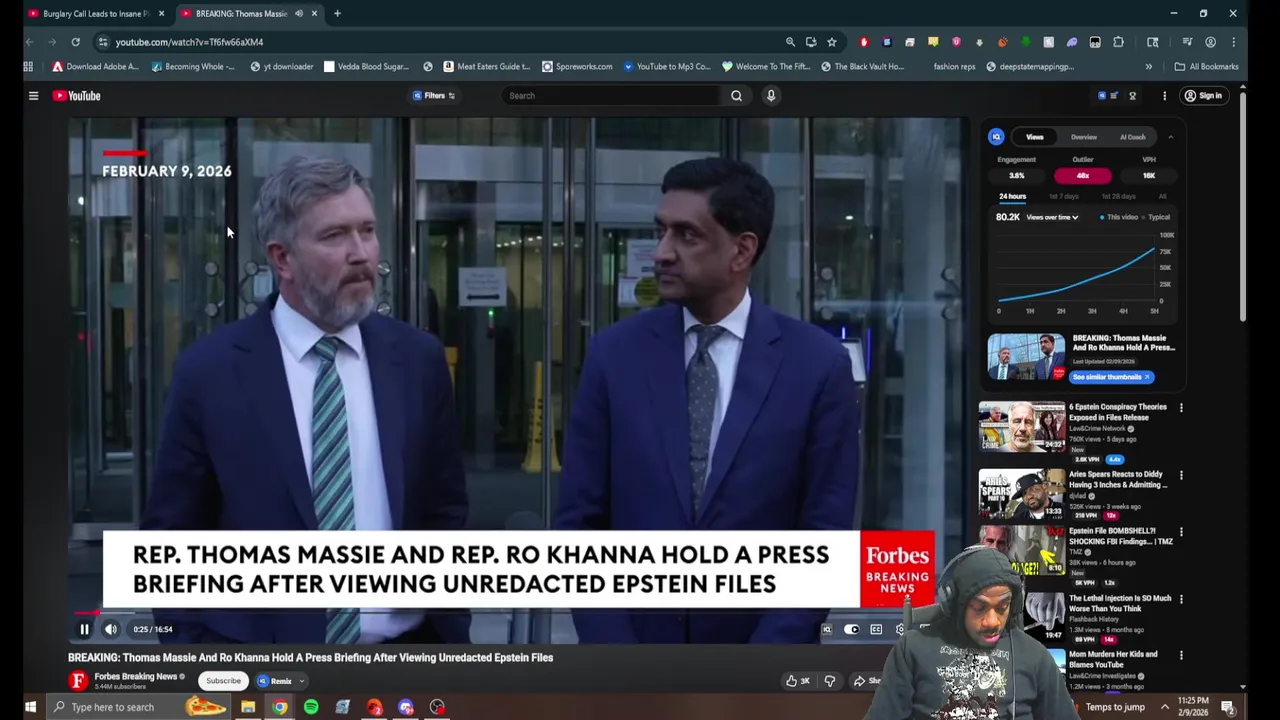Open All Bookmarks folder

tap(1207, 67)
